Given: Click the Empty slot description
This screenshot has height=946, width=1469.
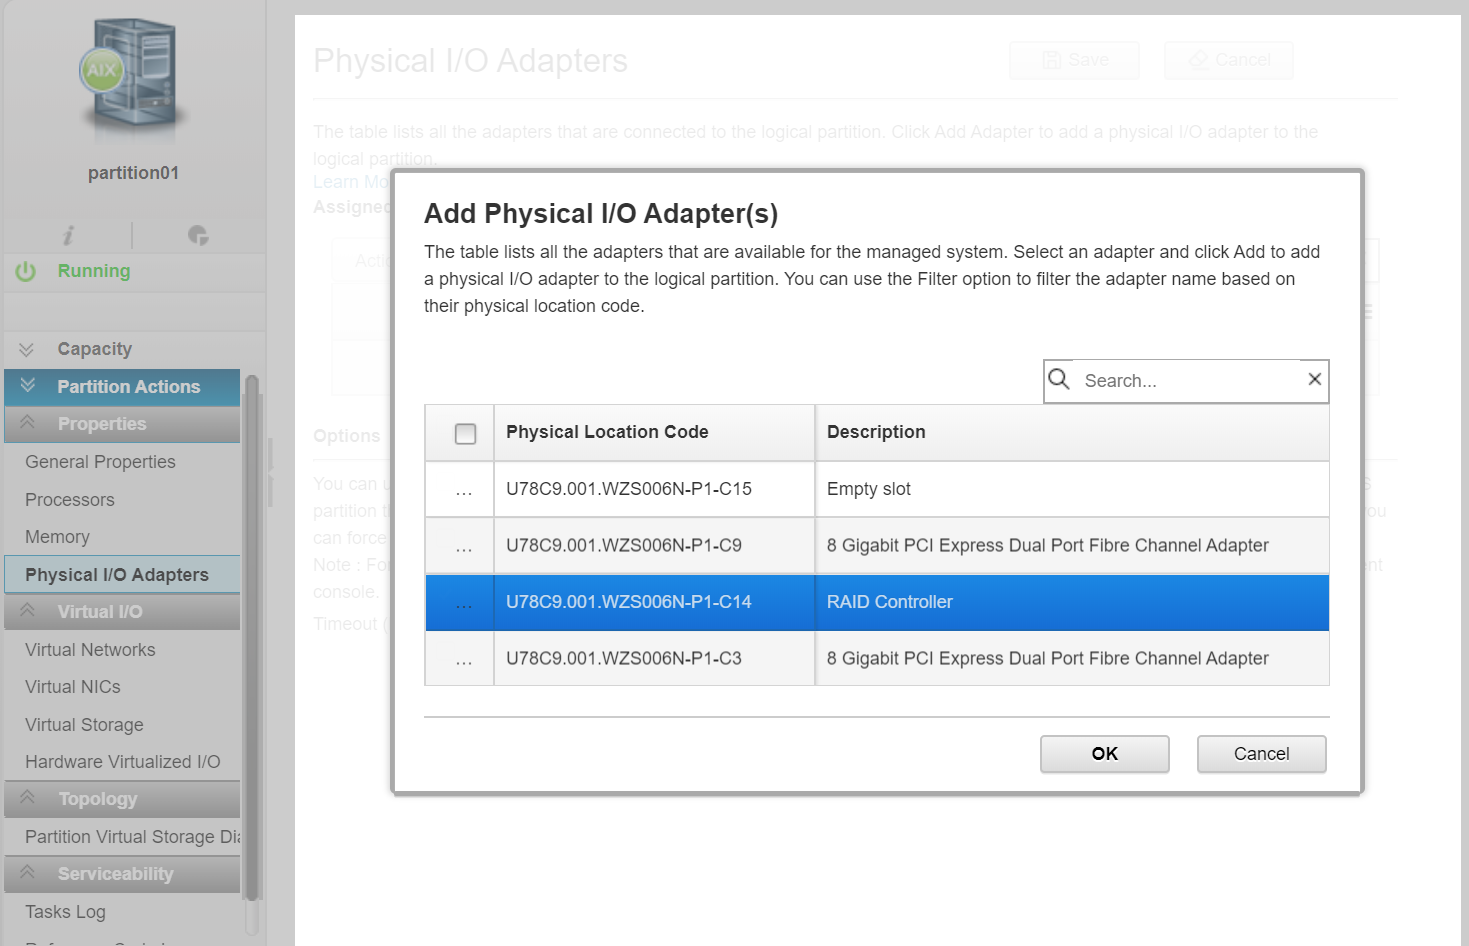Looking at the screenshot, I should 869,489.
